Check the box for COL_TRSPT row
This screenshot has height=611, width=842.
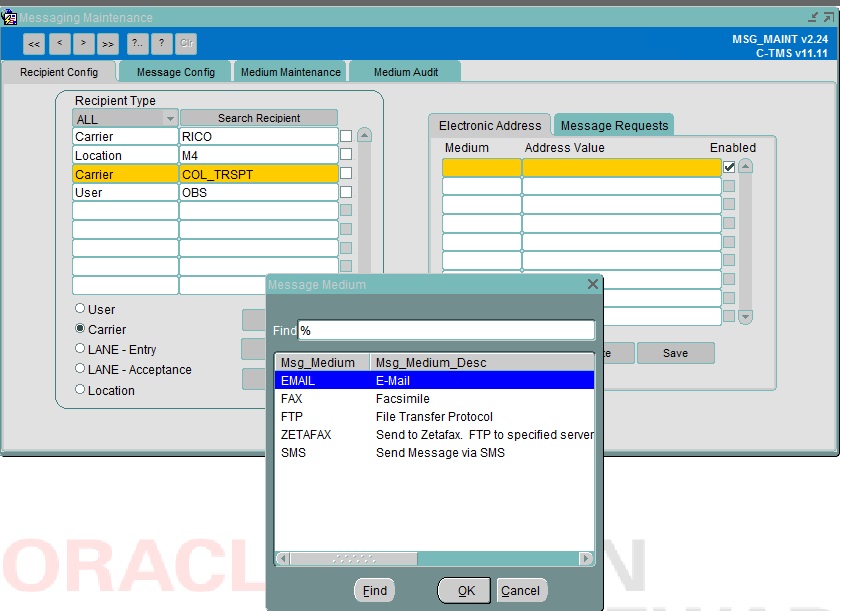click(x=346, y=173)
